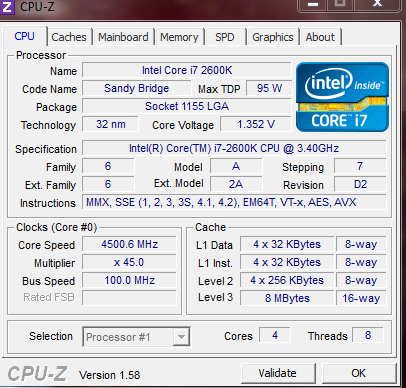The height and width of the screenshot is (388, 406).
Task: Click the Instructions field listing MMX, SSE
Action: 234,202
